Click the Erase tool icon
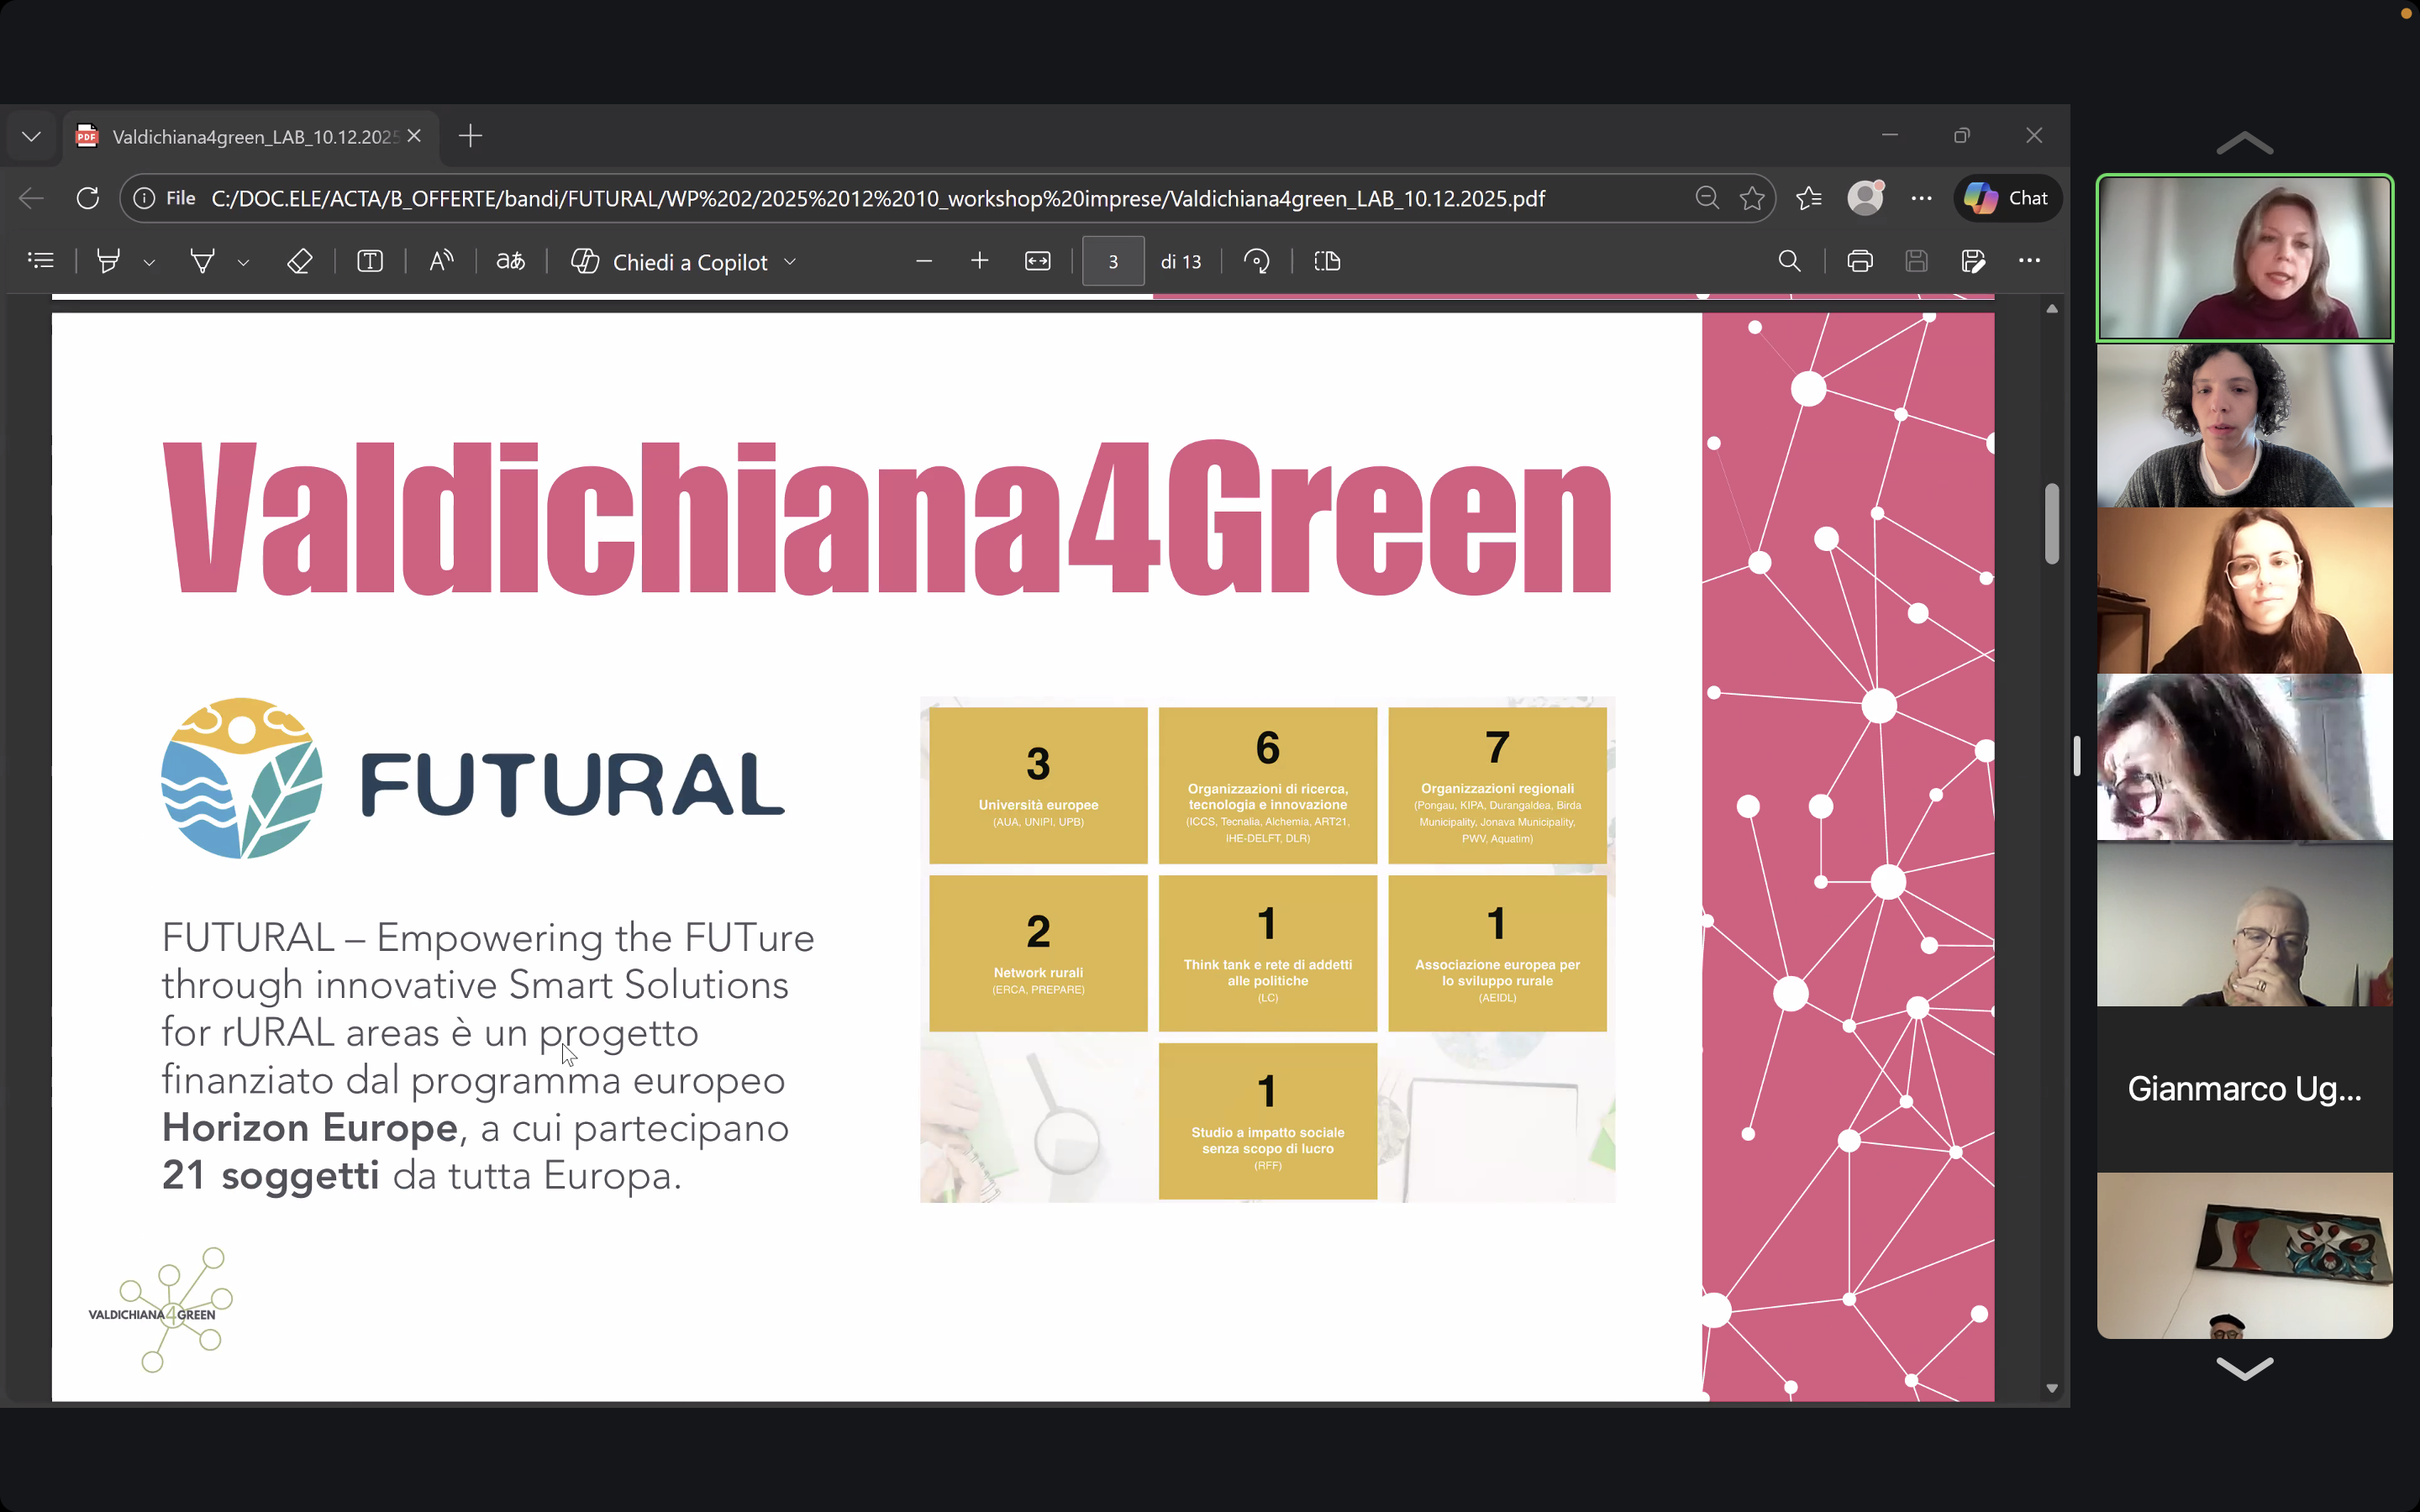 click(299, 262)
